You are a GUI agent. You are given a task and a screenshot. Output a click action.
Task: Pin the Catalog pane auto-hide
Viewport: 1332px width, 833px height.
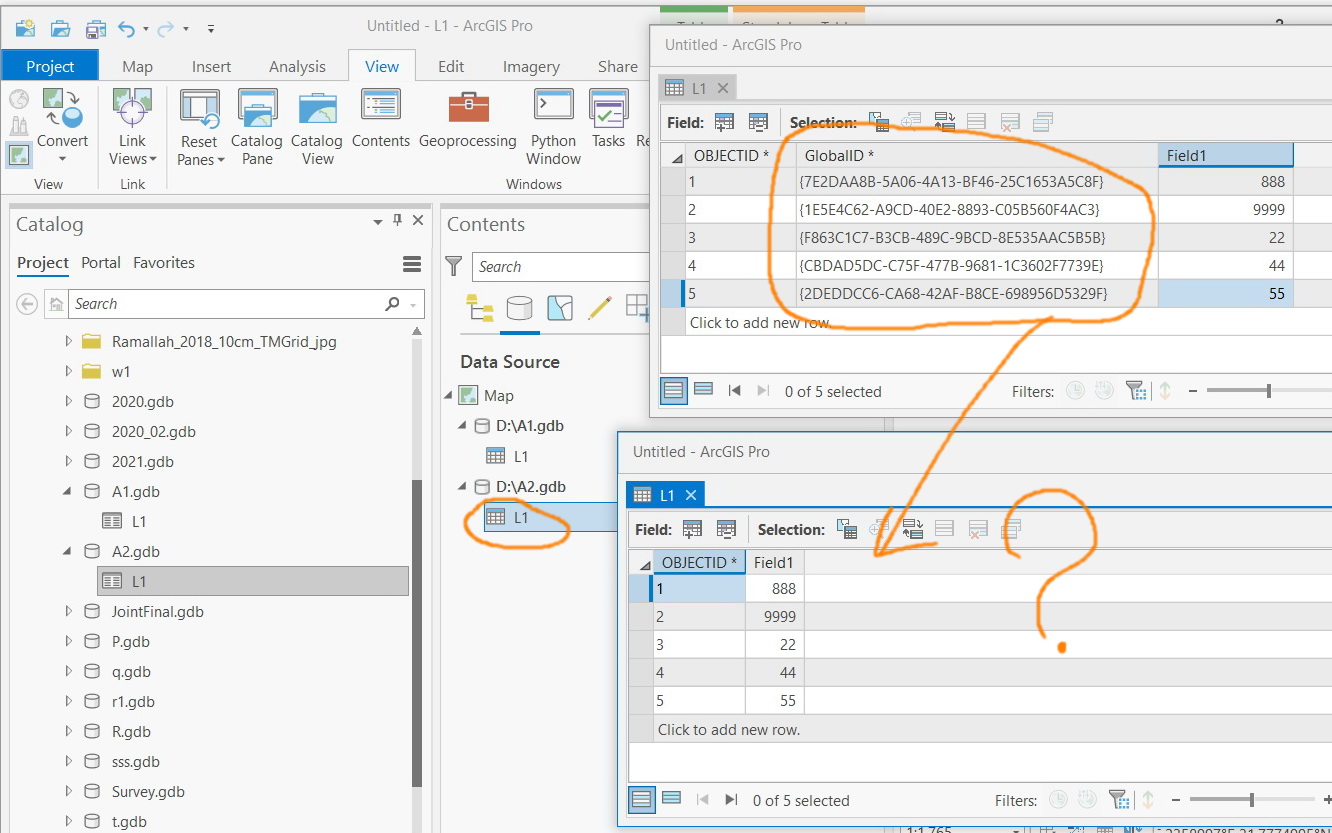[398, 221]
